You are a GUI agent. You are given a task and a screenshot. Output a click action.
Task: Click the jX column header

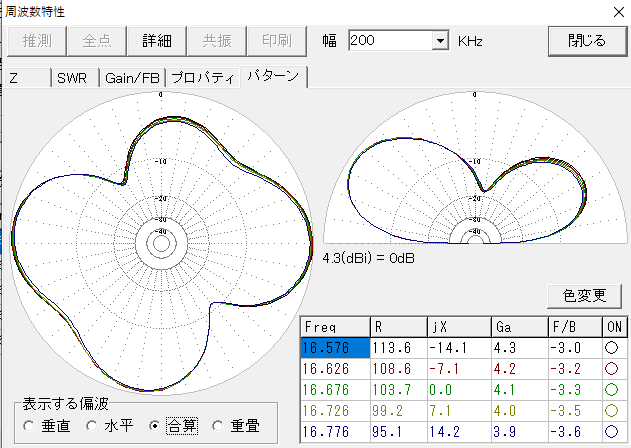pyautogui.click(x=459, y=327)
